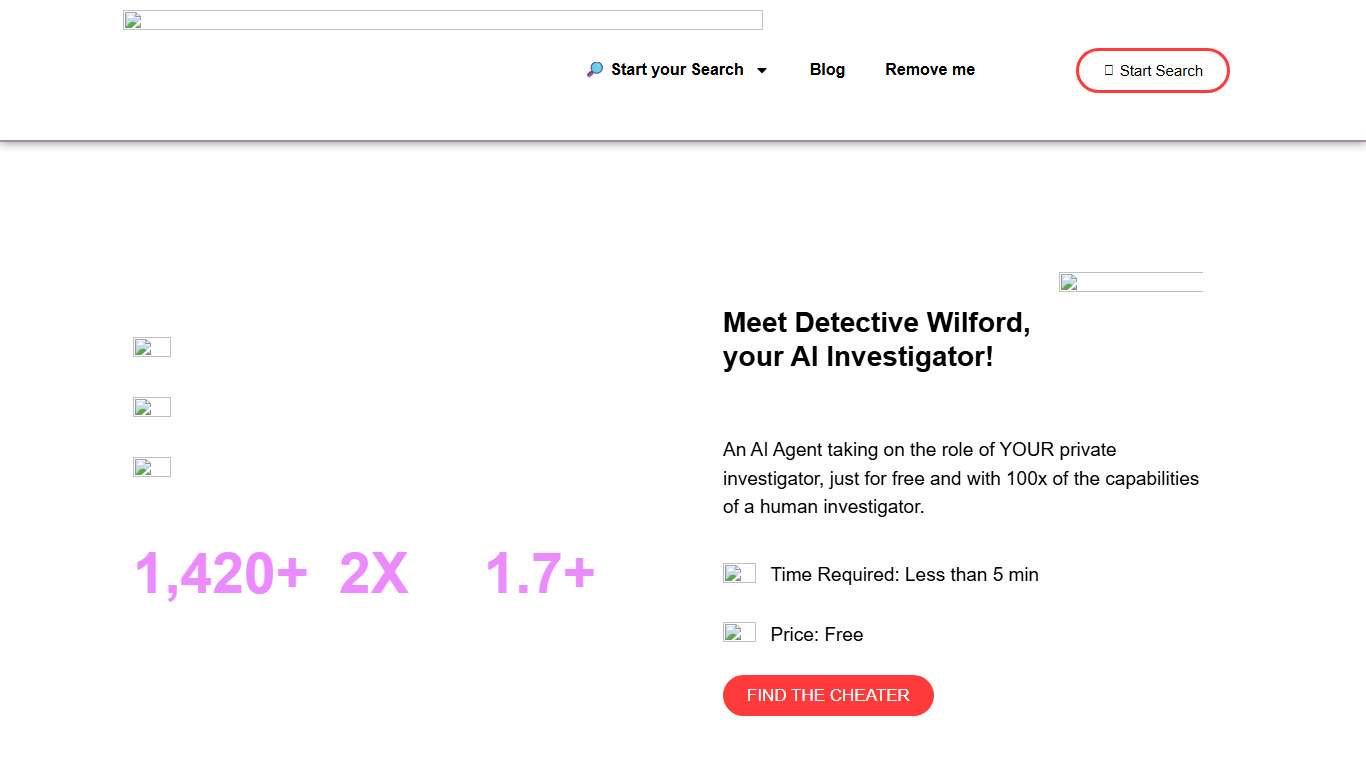Click the Start Search button

(1152, 70)
